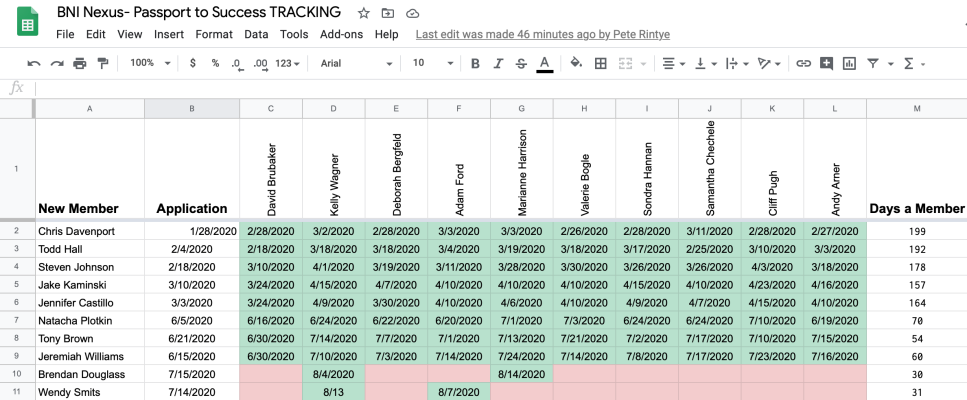The height and width of the screenshot is (400, 967).
Task: Select the Days a Member header cell
Action: click(x=917, y=168)
